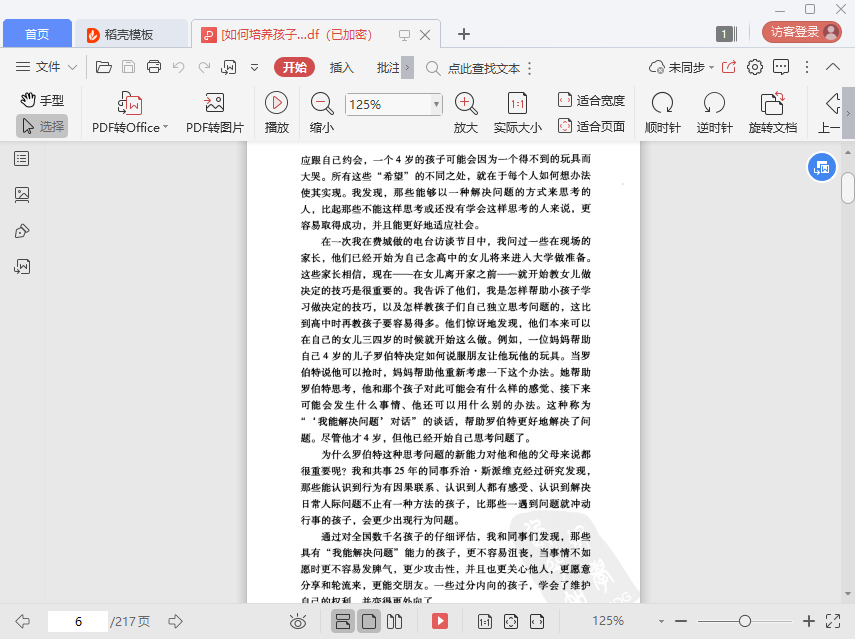Switch to the 批注 ribbon tab
Image resolution: width=855 pixels, height=639 pixels.
pyautogui.click(x=388, y=68)
